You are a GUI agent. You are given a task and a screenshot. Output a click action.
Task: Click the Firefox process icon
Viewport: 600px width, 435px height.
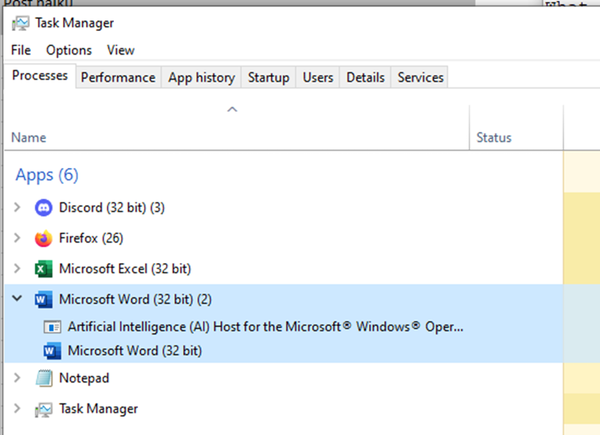coord(43,239)
